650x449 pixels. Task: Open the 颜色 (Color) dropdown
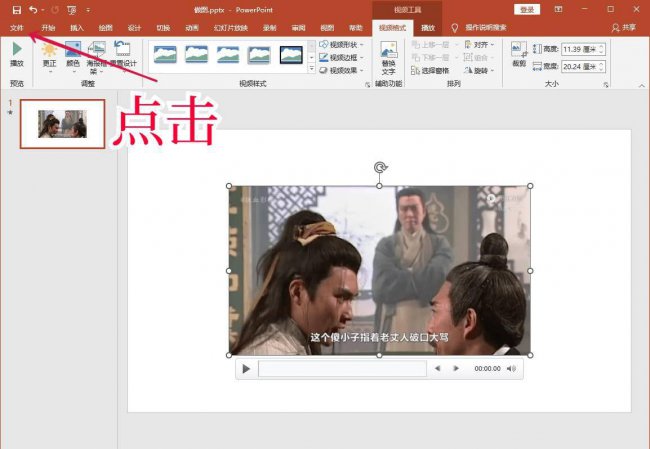[x=73, y=58]
